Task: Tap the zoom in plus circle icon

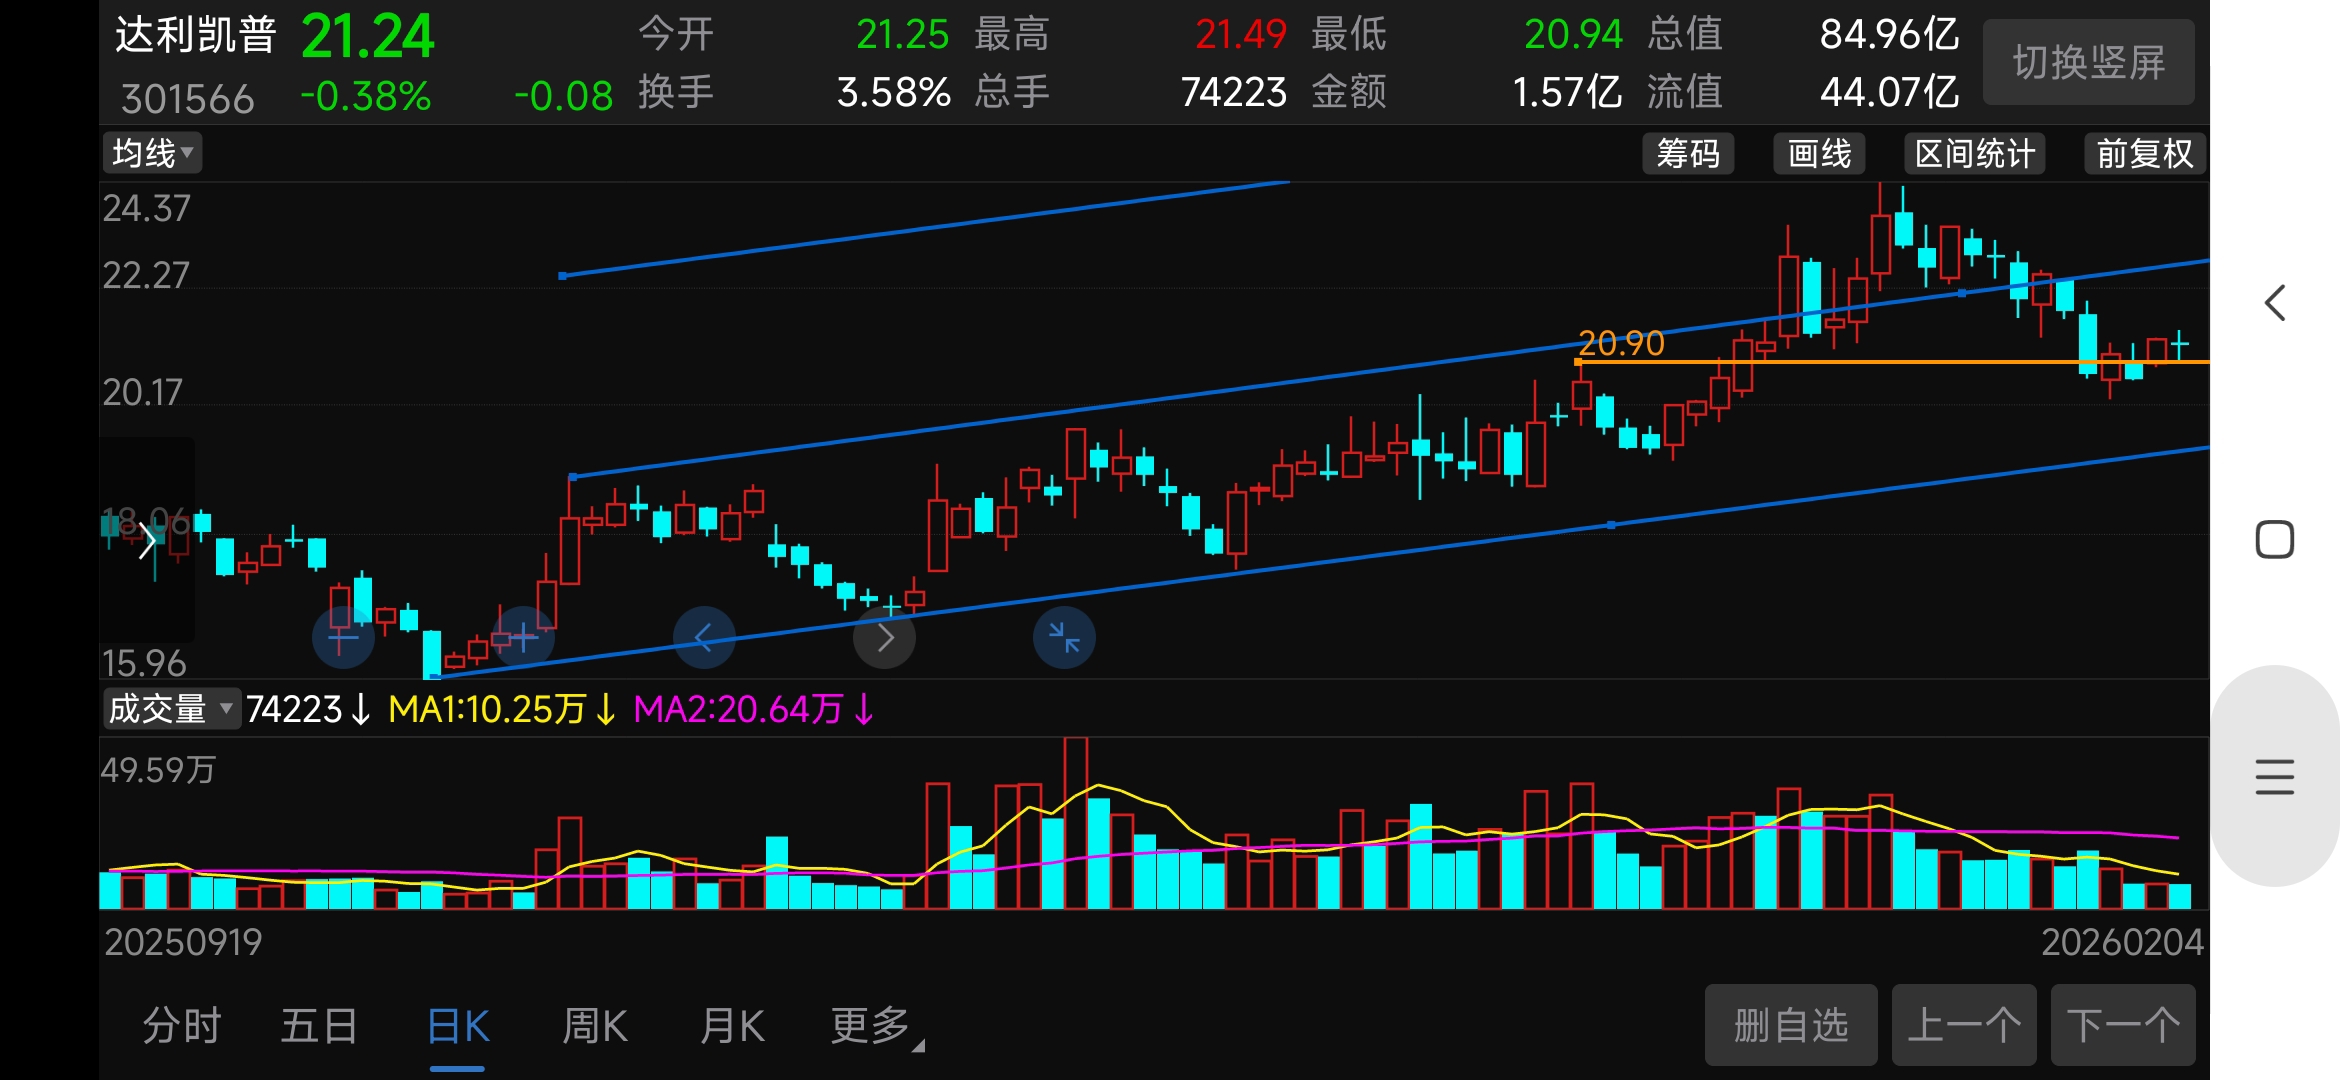Action: [523, 637]
